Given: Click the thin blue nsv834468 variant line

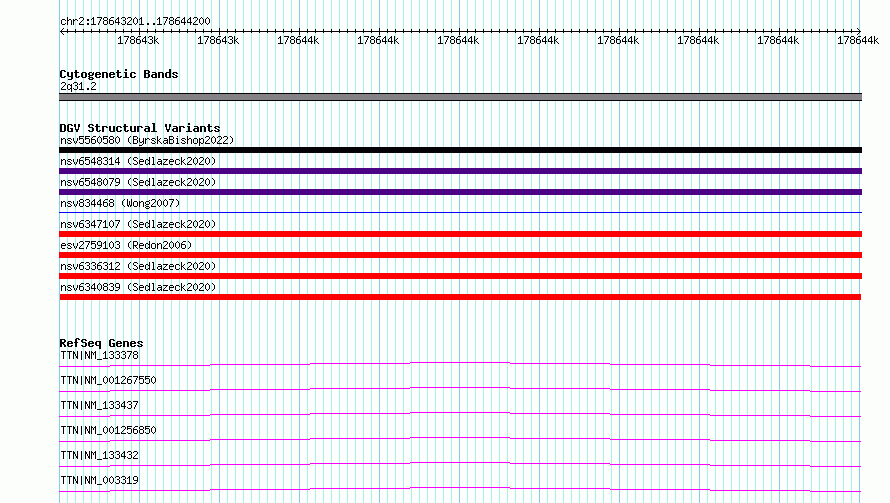Looking at the screenshot, I should pyautogui.click(x=460, y=212).
